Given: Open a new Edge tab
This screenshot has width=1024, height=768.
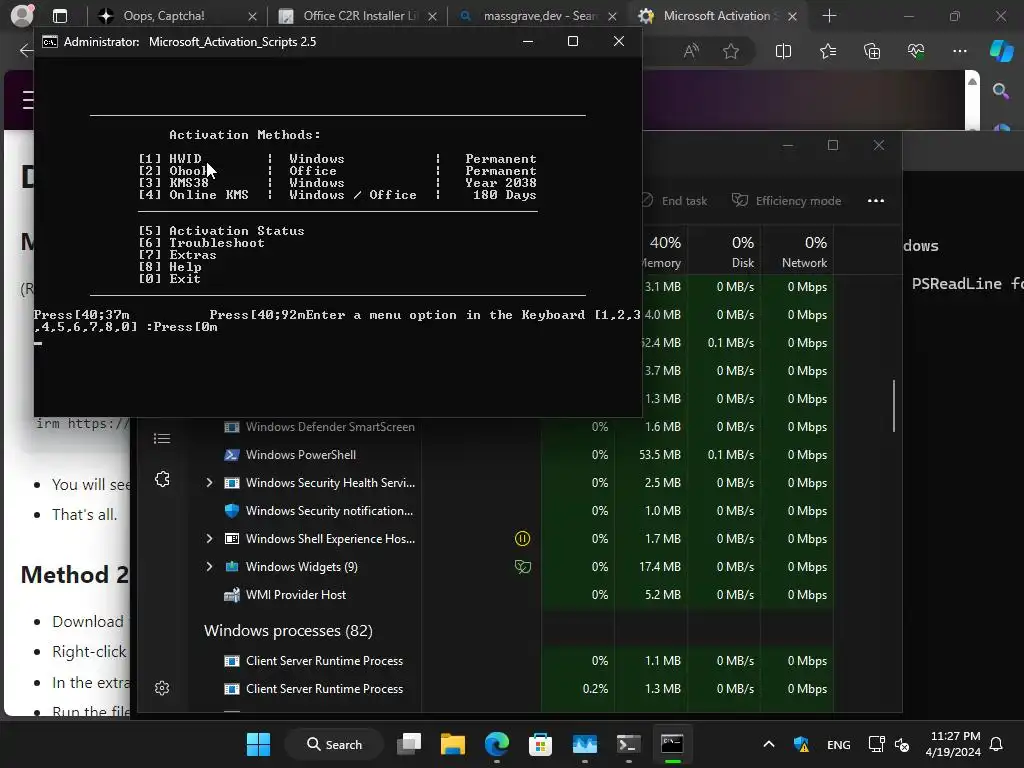Looking at the screenshot, I should pyautogui.click(x=829, y=16).
